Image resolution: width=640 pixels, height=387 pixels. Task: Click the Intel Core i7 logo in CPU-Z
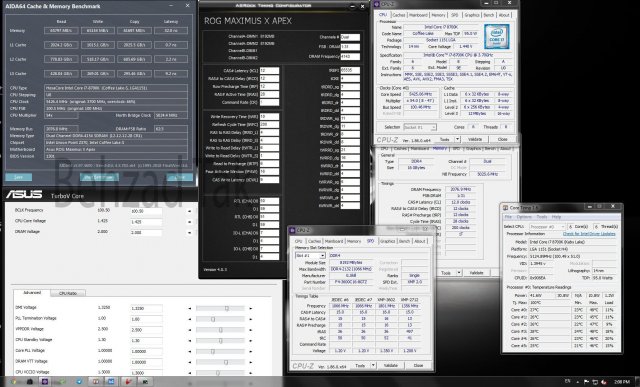[x=497, y=36]
